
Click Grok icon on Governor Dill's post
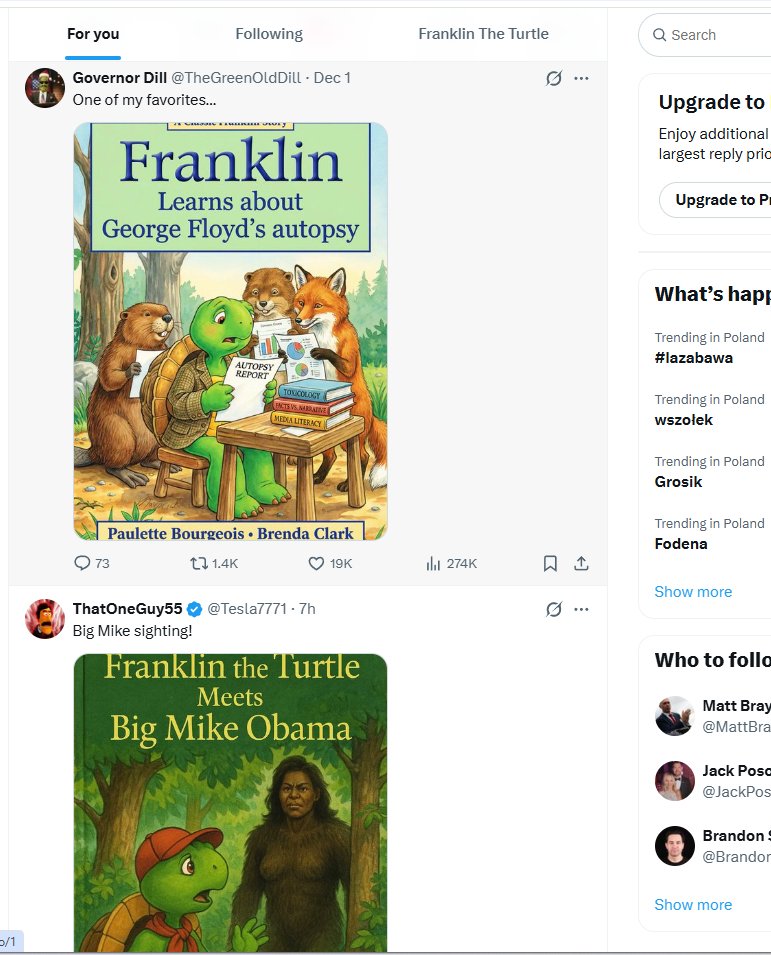553,78
